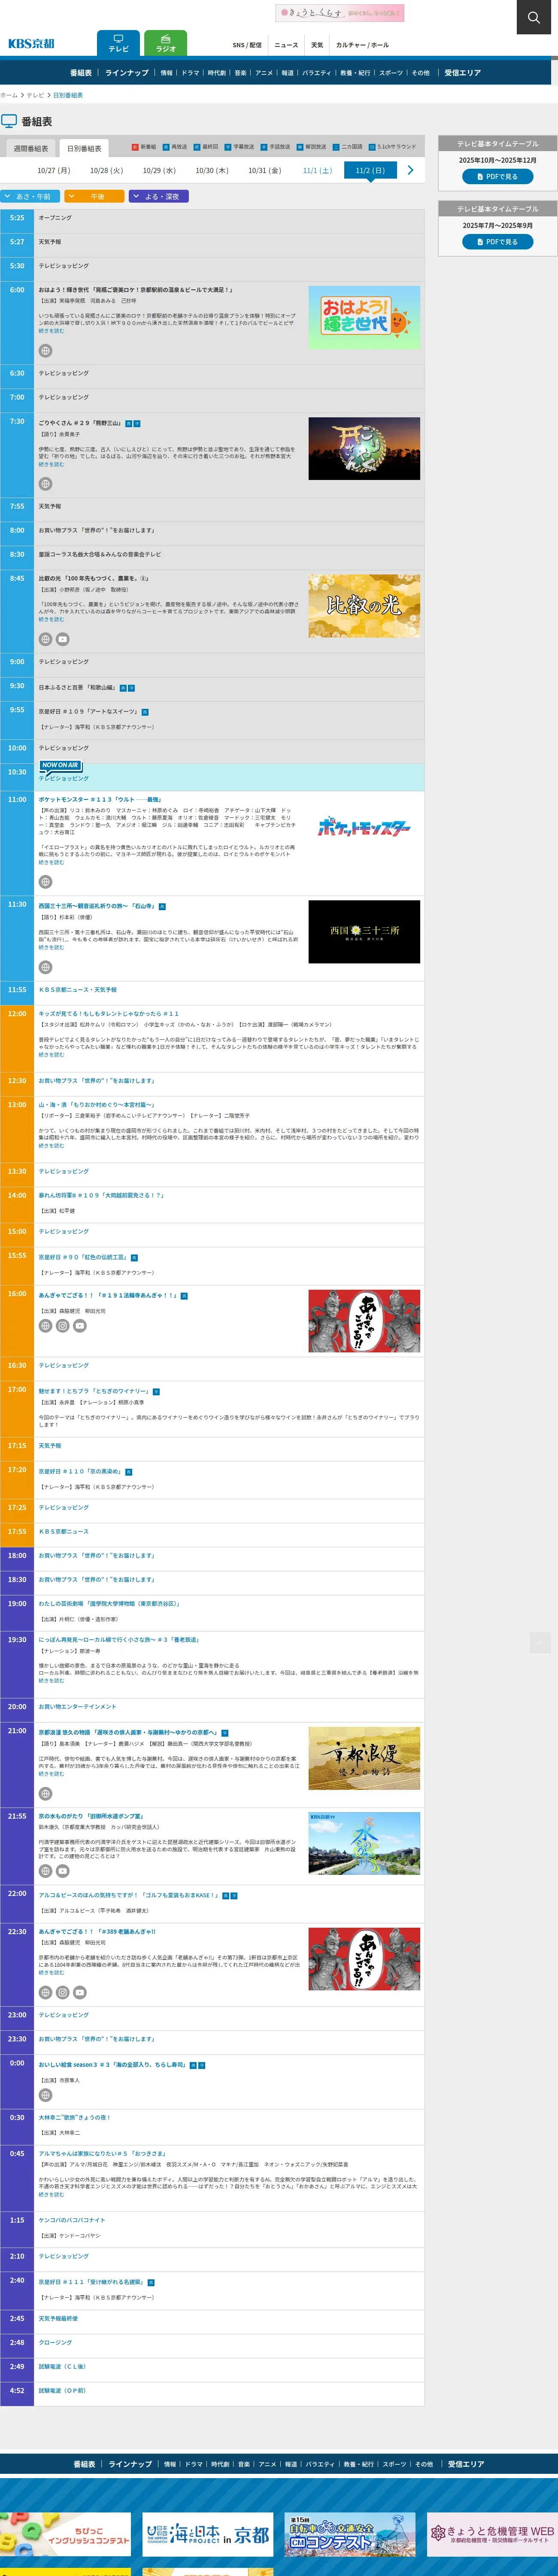Open website globe icon for ごりやくさん 熊野三山
This screenshot has width=558, height=2576.
(45, 484)
